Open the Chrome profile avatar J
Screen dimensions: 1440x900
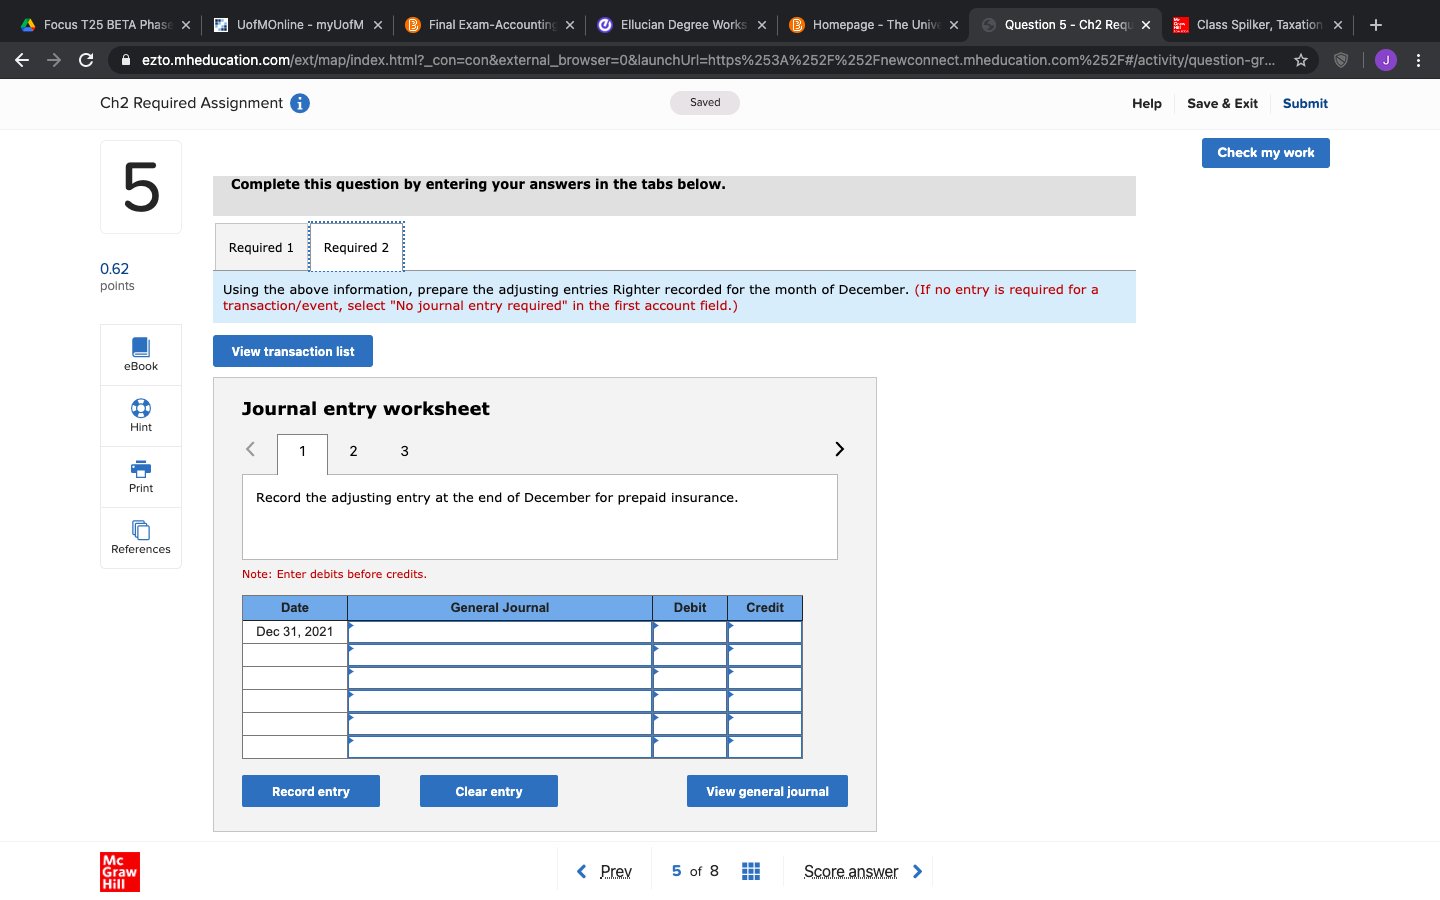1386,60
